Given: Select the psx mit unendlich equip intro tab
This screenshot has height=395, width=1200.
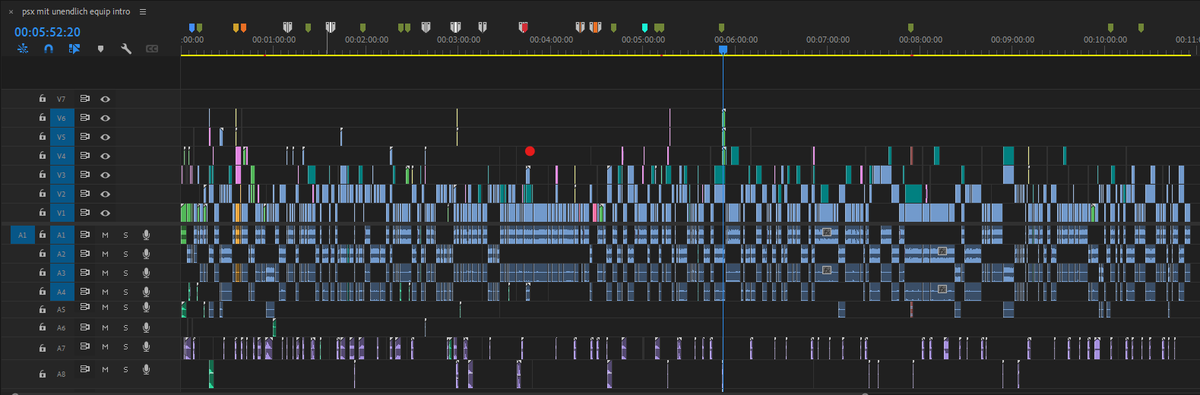Looking at the screenshot, I should pyautogui.click(x=77, y=11).
